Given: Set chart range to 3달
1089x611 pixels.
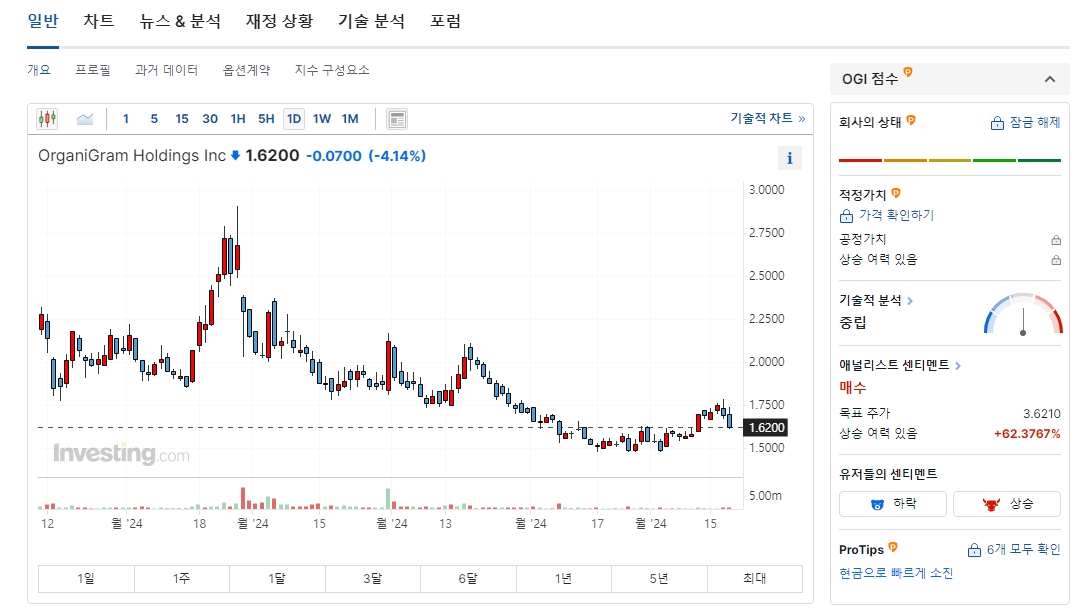Looking at the screenshot, I should [372, 578].
